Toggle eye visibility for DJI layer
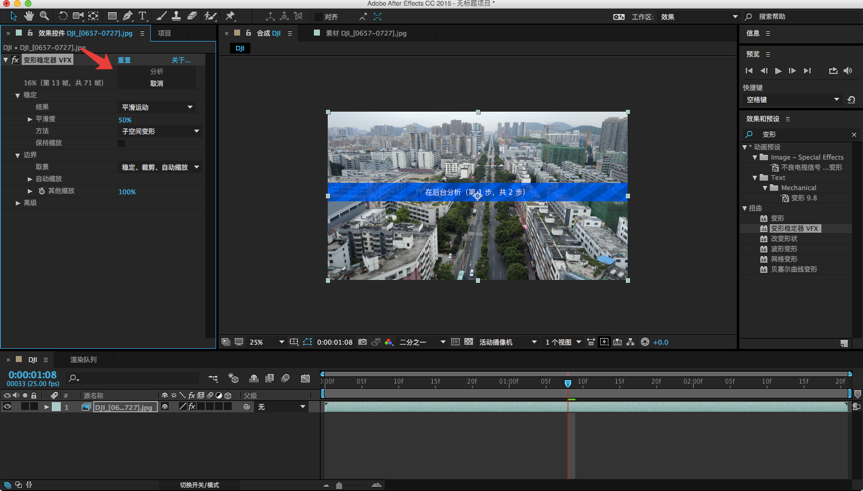The width and height of the screenshot is (863, 491). (7, 407)
